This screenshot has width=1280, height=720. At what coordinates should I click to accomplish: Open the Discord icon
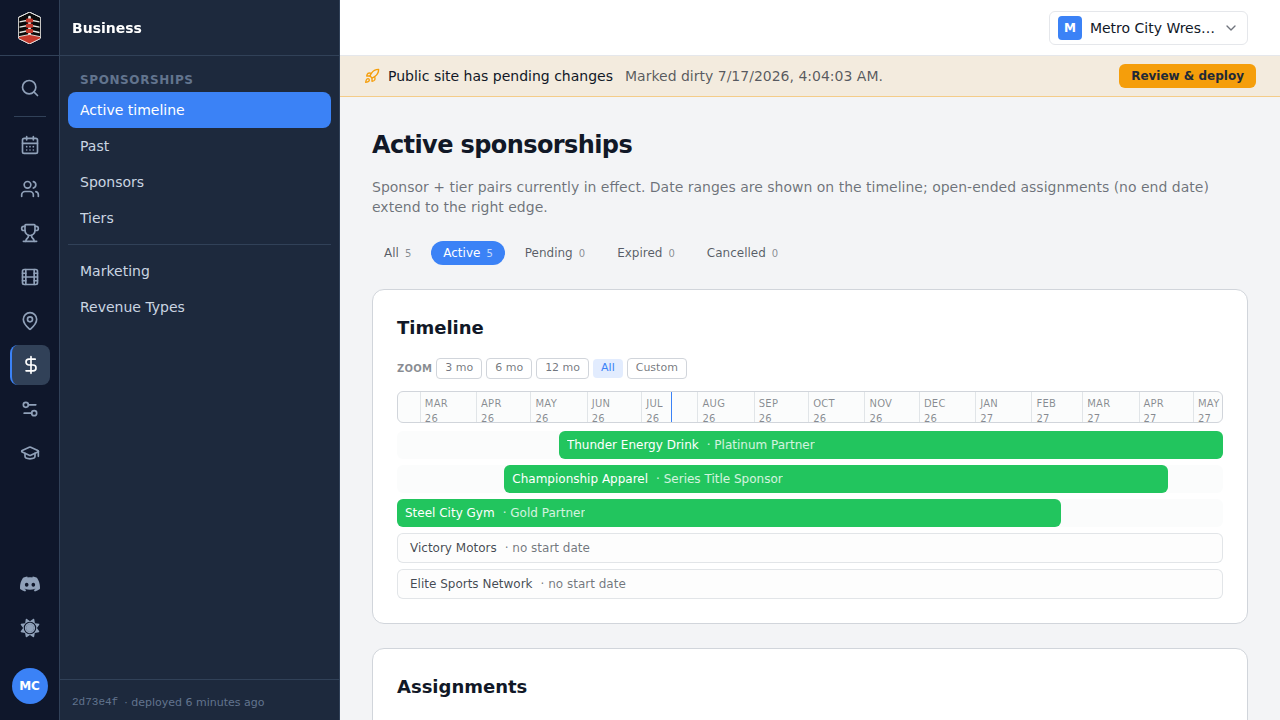click(30, 584)
